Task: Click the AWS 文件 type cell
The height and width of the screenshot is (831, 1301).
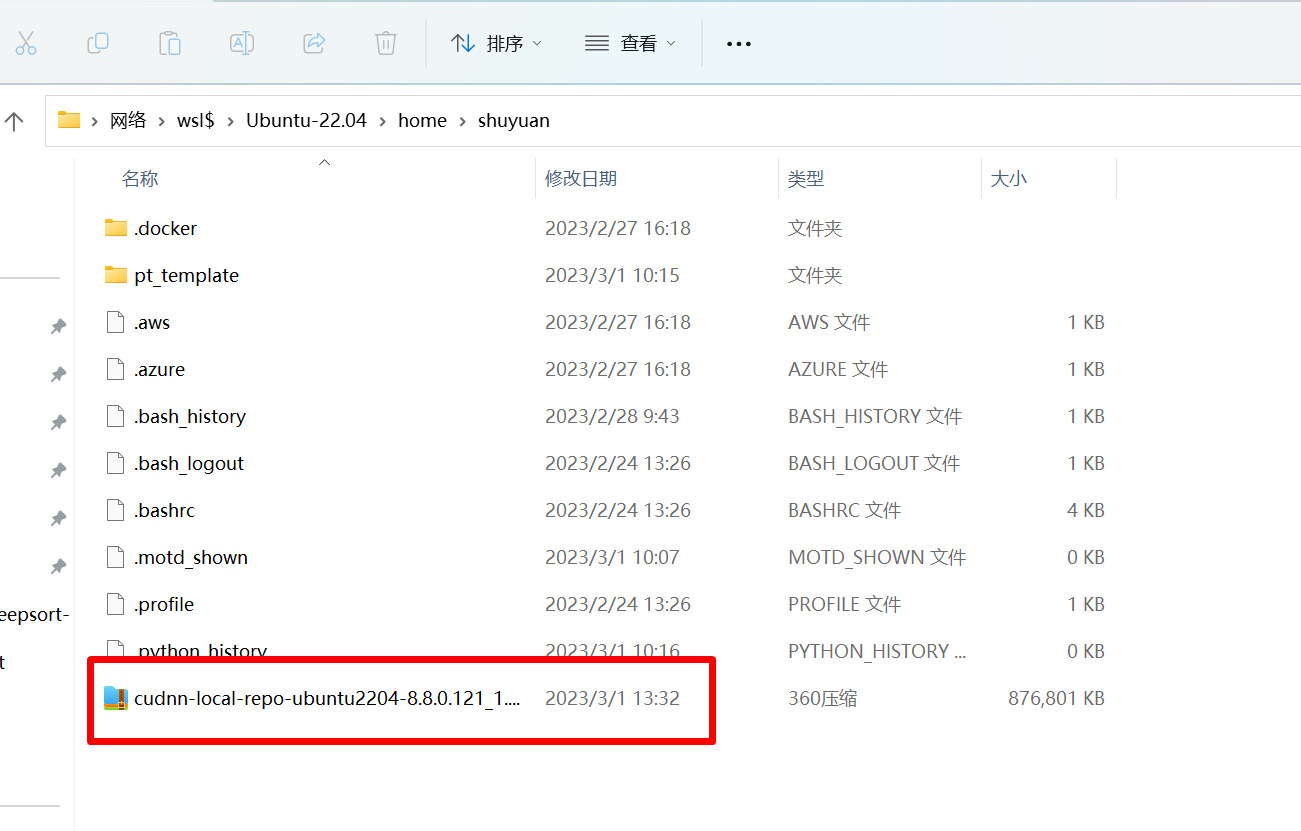Action: (829, 322)
